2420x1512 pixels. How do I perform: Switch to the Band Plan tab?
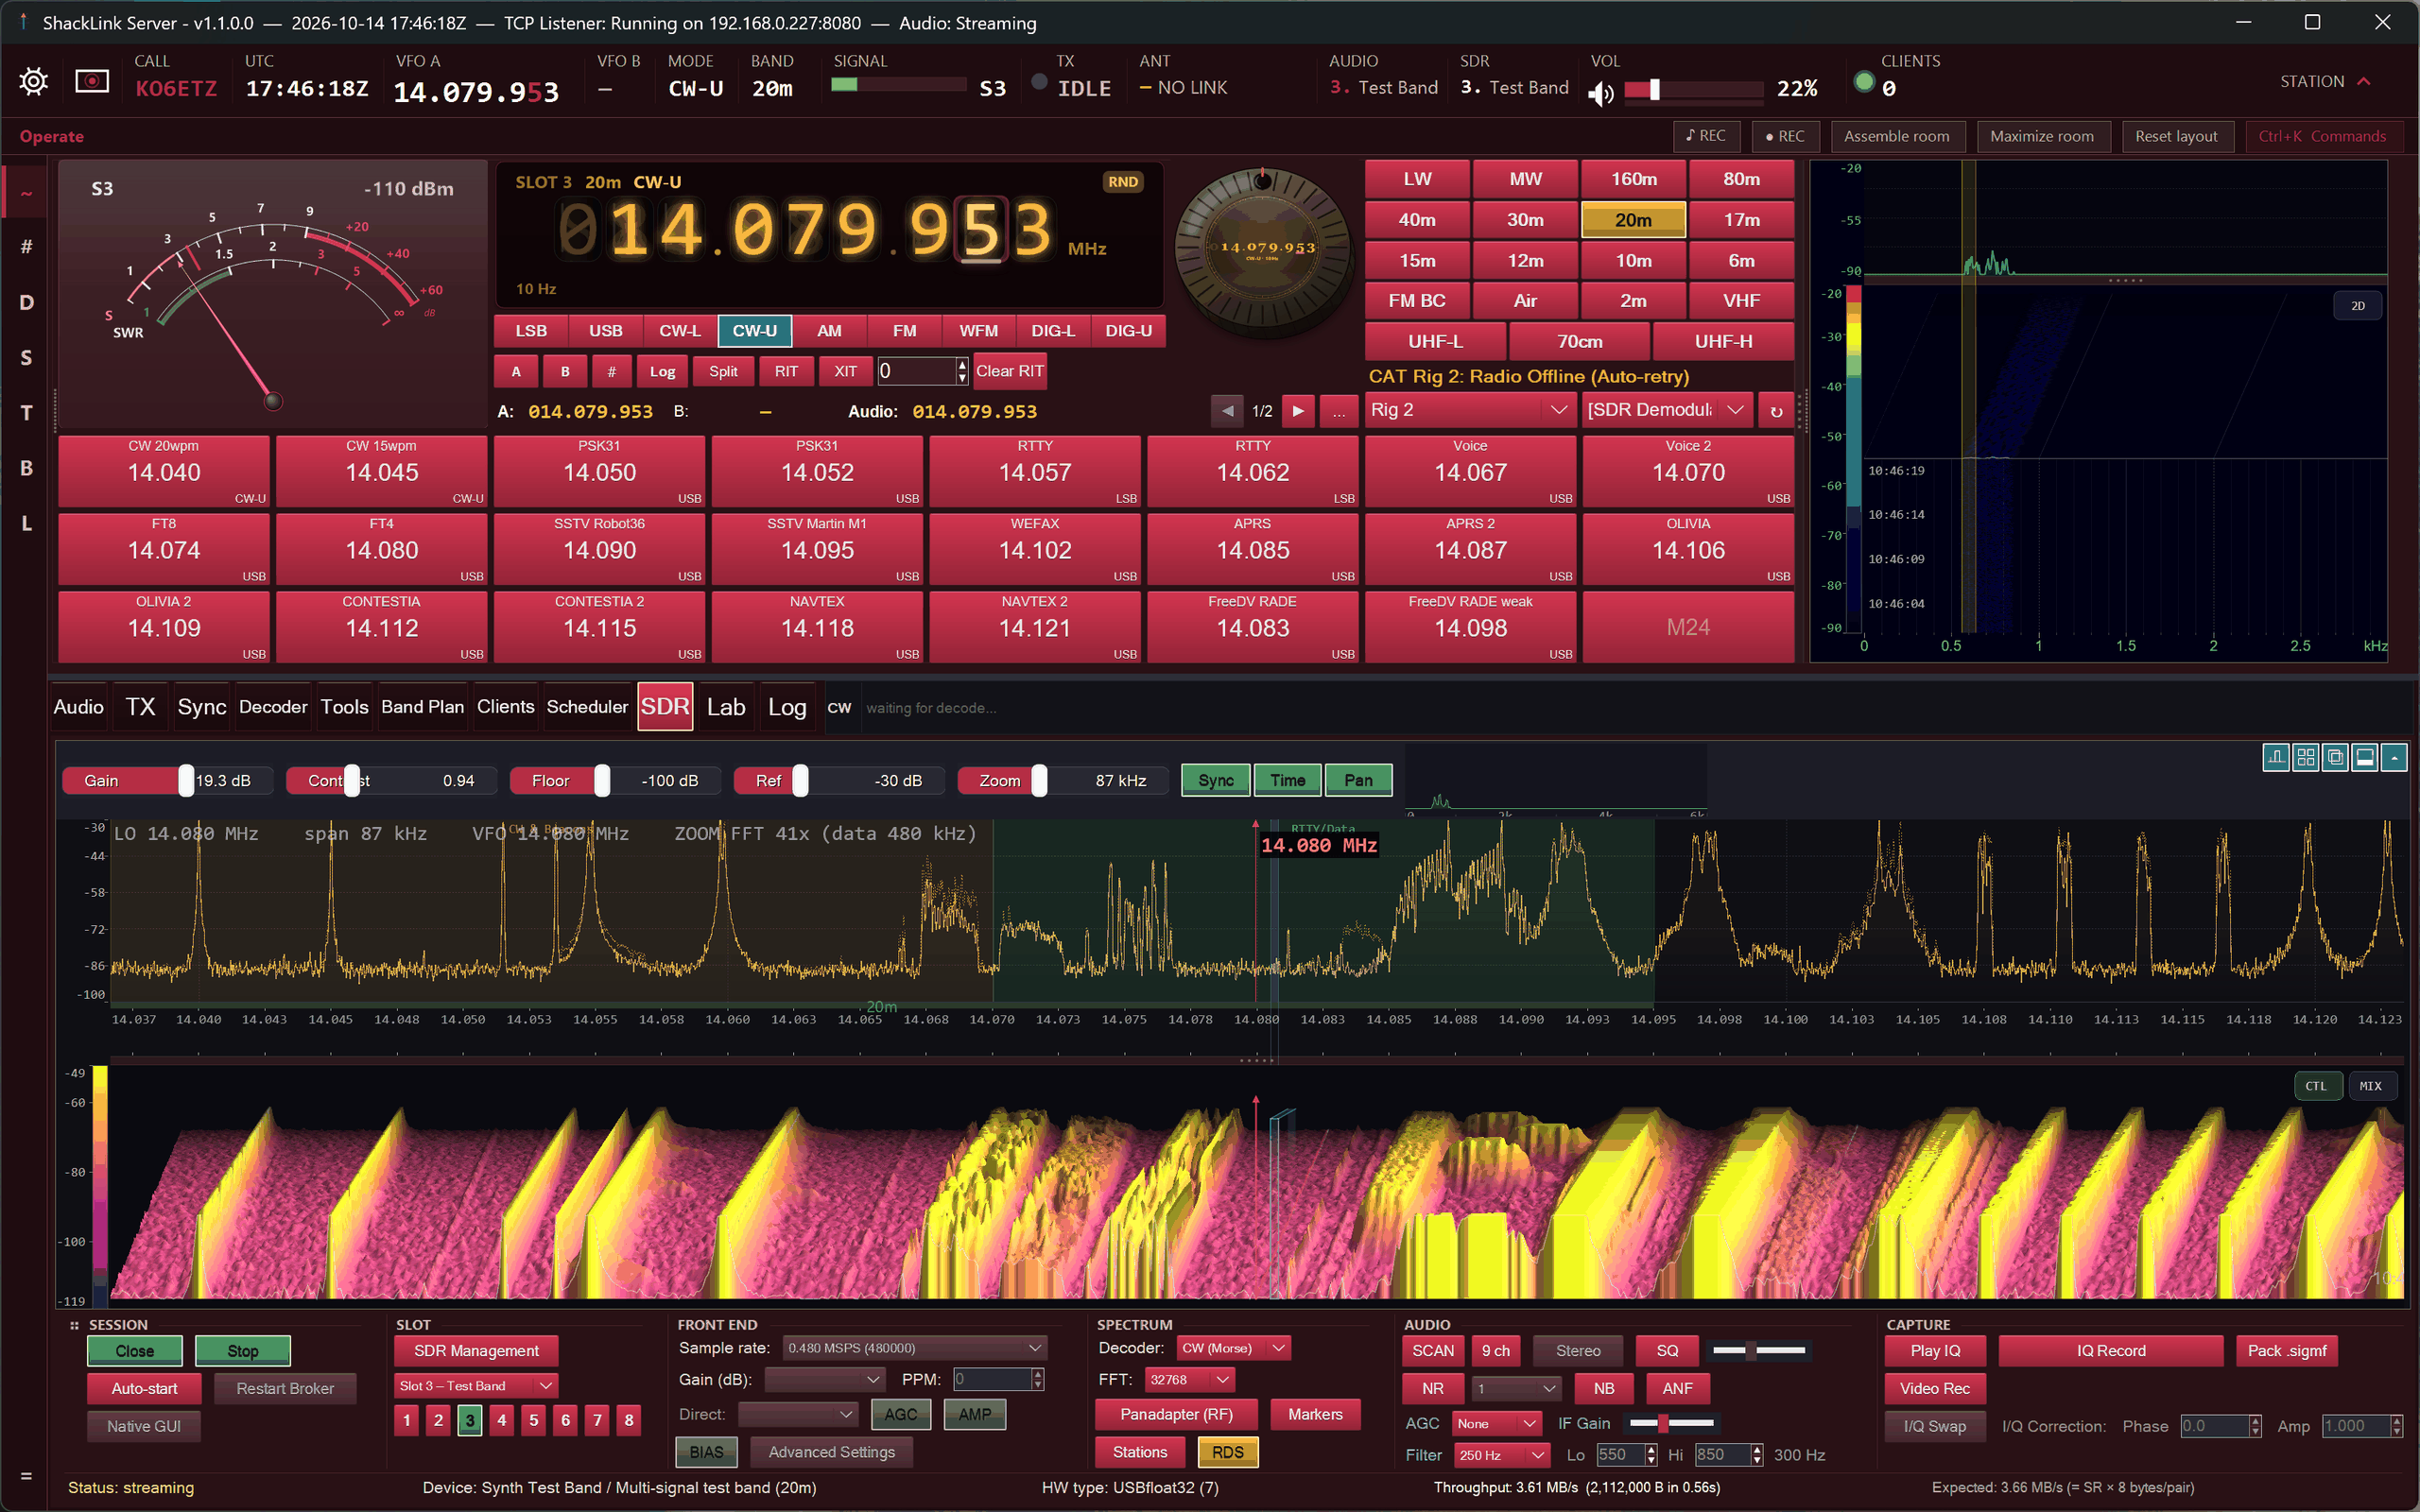422,707
